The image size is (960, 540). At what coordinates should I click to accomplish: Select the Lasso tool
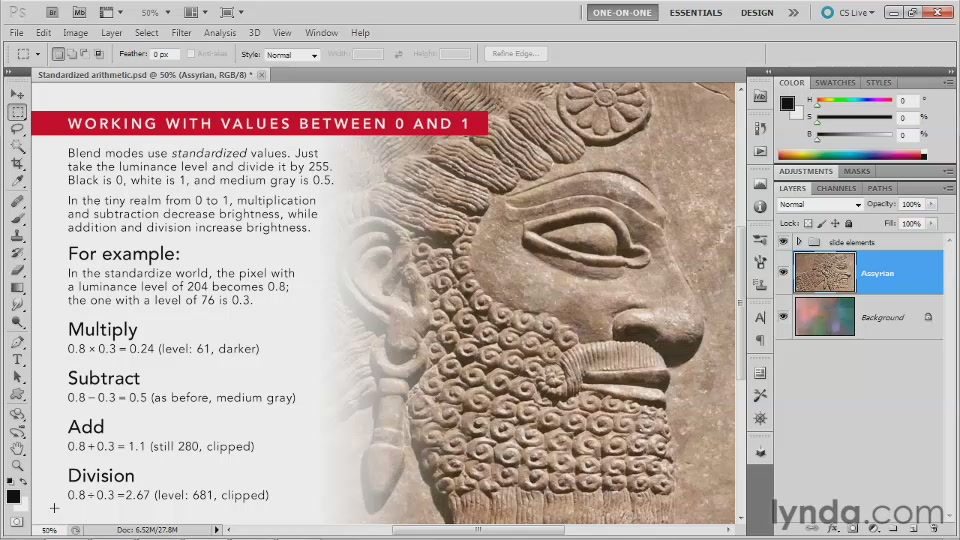coord(17,129)
